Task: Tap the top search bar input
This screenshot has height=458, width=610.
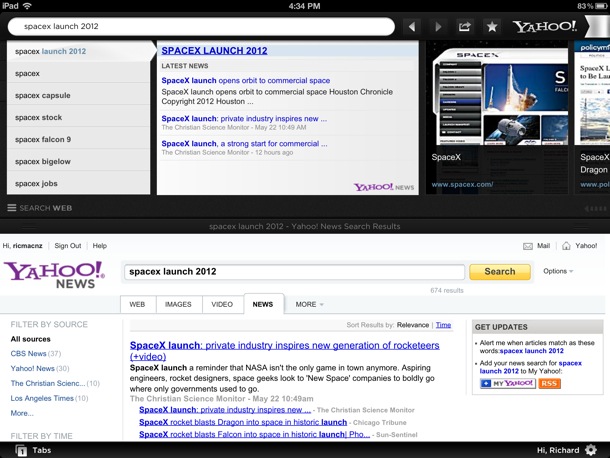Action: (x=201, y=26)
